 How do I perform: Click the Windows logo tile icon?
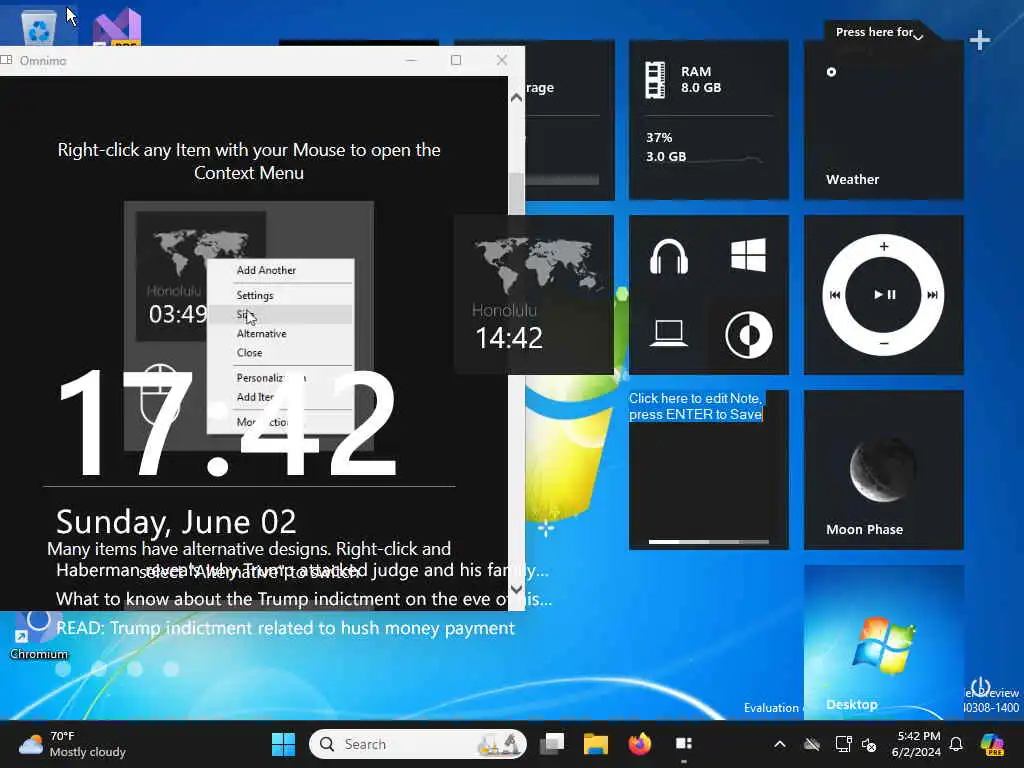pos(748,255)
